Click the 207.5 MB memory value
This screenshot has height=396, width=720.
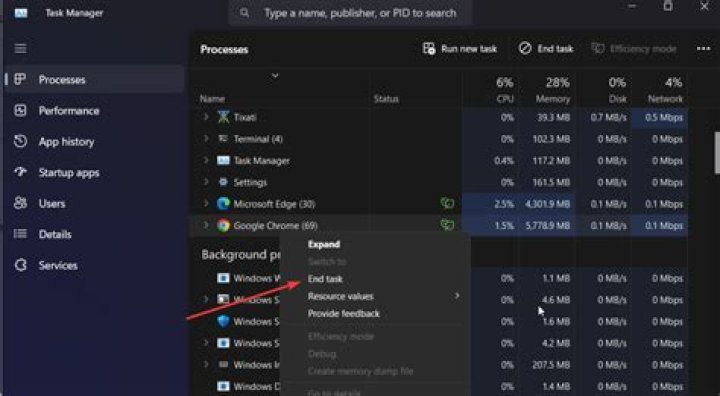551,365
